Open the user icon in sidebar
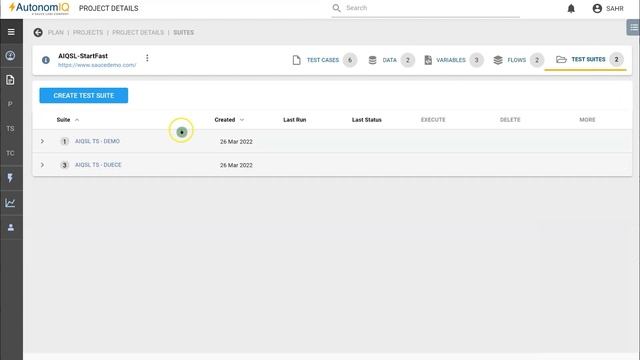The width and height of the screenshot is (640, 360). point(11,227)
